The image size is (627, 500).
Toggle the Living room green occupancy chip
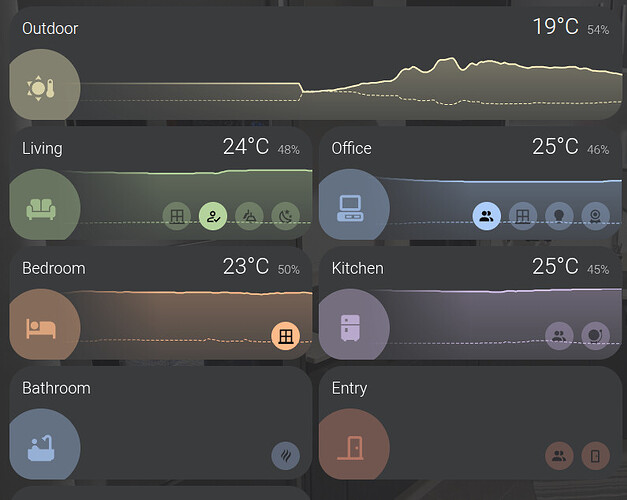213,216
